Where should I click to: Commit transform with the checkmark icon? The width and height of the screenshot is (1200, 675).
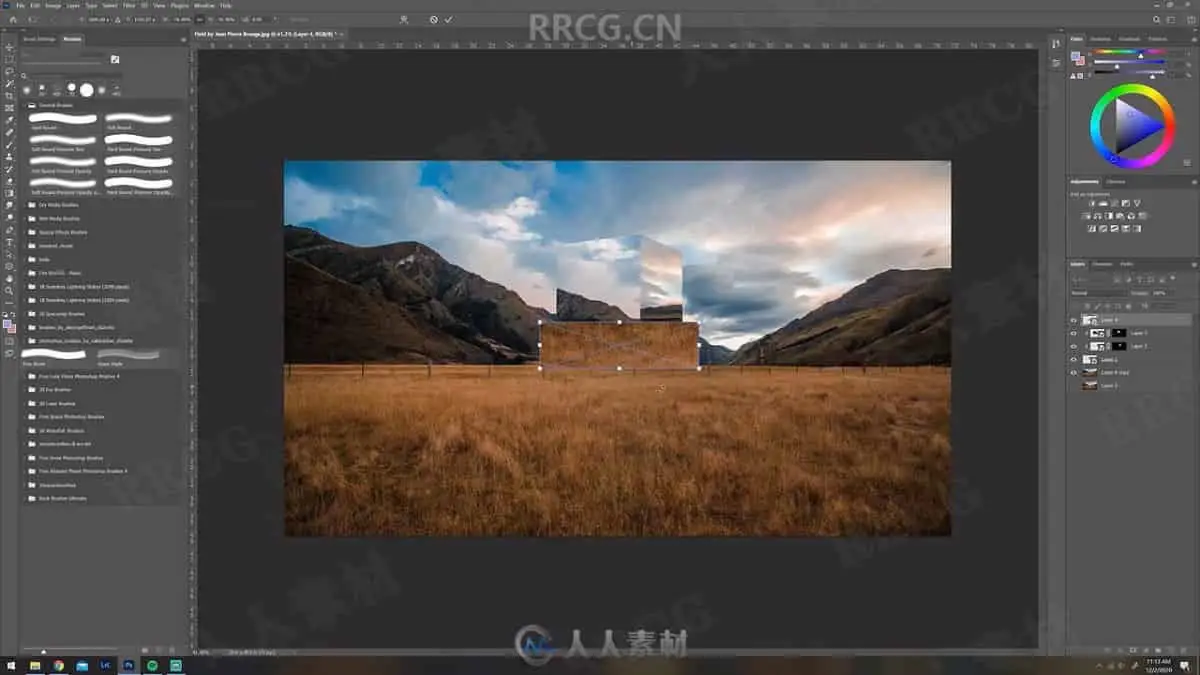(449, 19)
